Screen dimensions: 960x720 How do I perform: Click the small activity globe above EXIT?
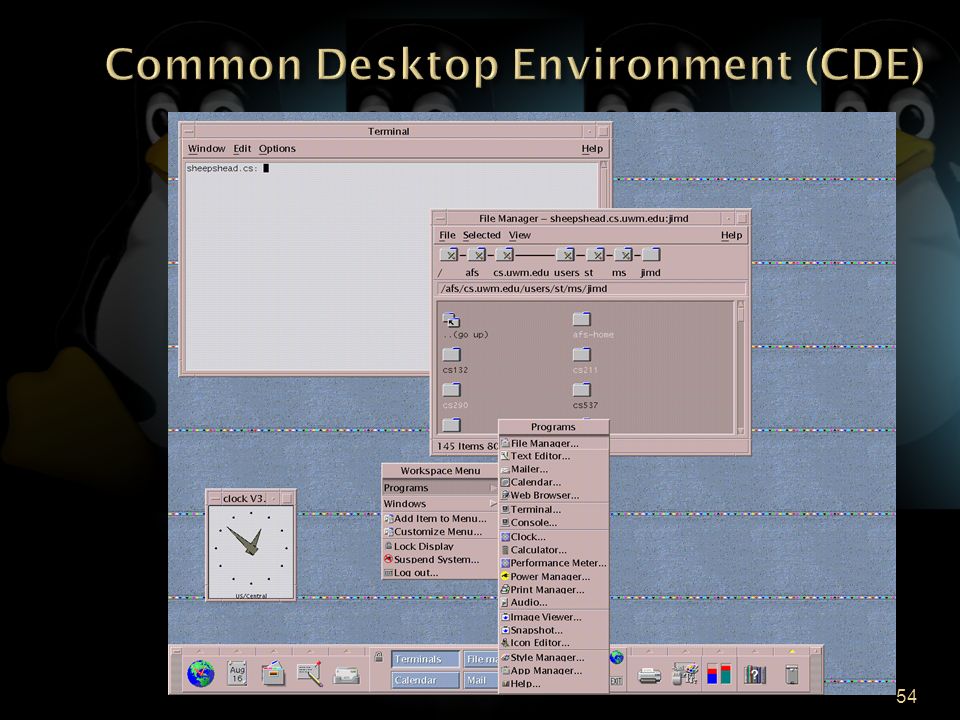(617, 658)
